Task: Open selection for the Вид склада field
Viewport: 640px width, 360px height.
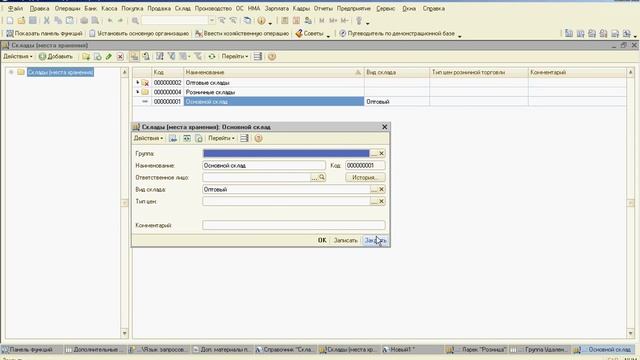Action: click(x=374, y=189)
